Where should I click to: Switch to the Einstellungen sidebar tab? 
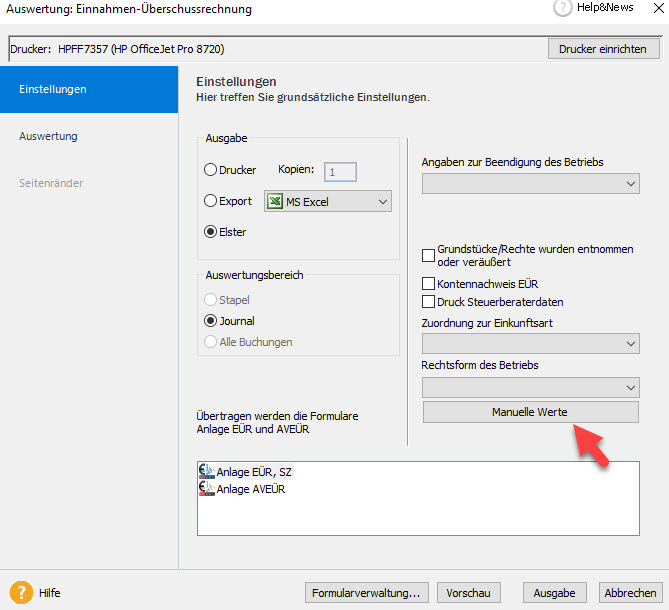pyautogui.click(x=89, y=89)
